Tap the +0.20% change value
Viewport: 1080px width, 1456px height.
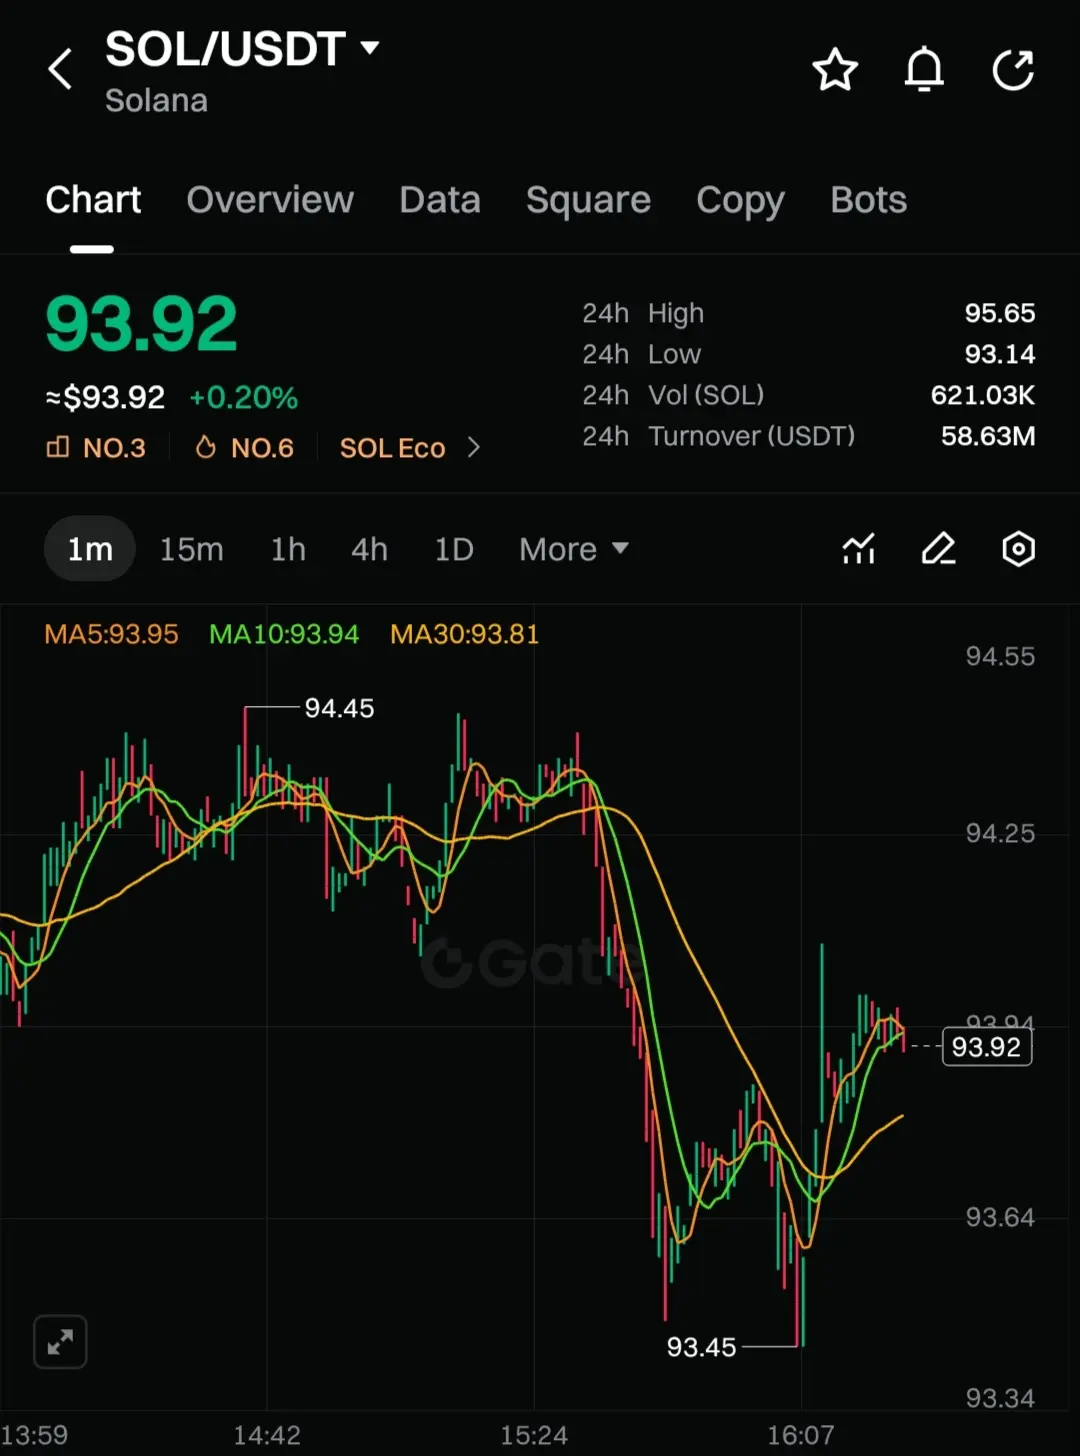click(x=244, y=398)
